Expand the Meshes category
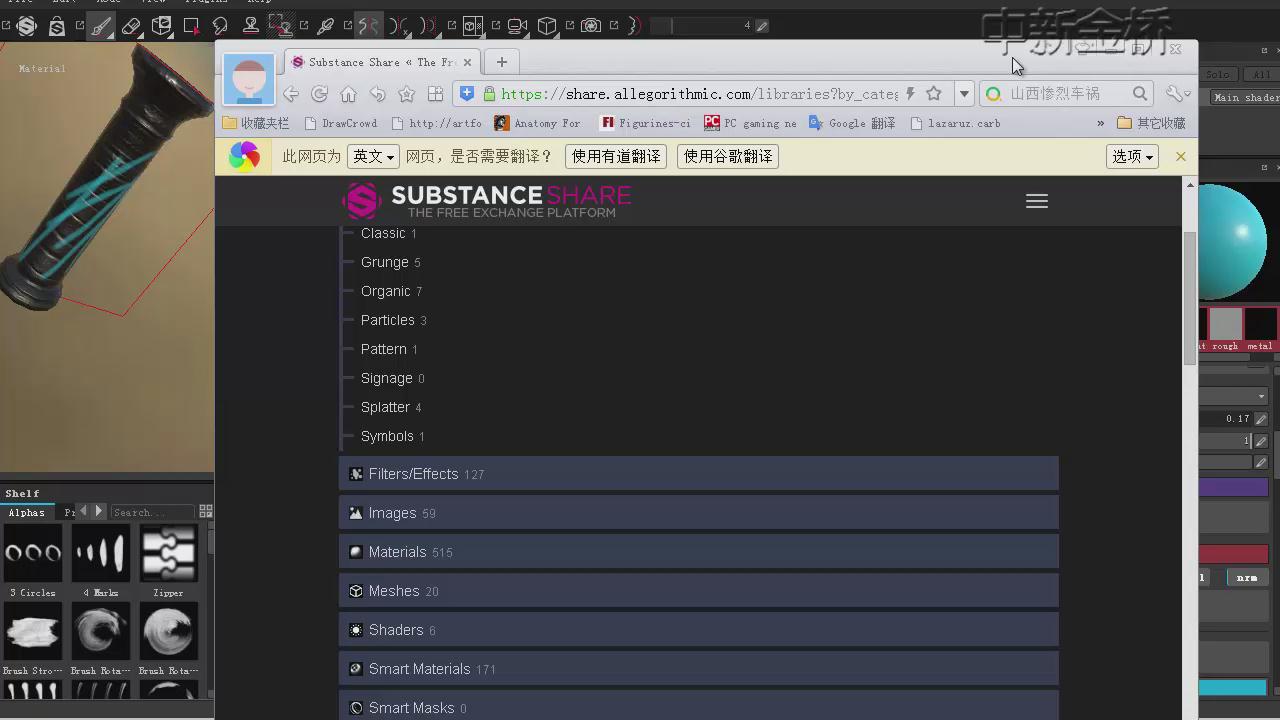 pyautogui.click(x=698, y=591)
